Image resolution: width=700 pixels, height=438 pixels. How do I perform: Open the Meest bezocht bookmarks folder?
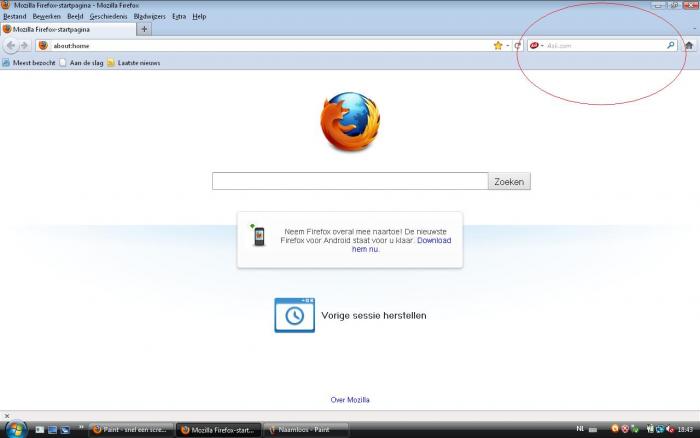29,63
